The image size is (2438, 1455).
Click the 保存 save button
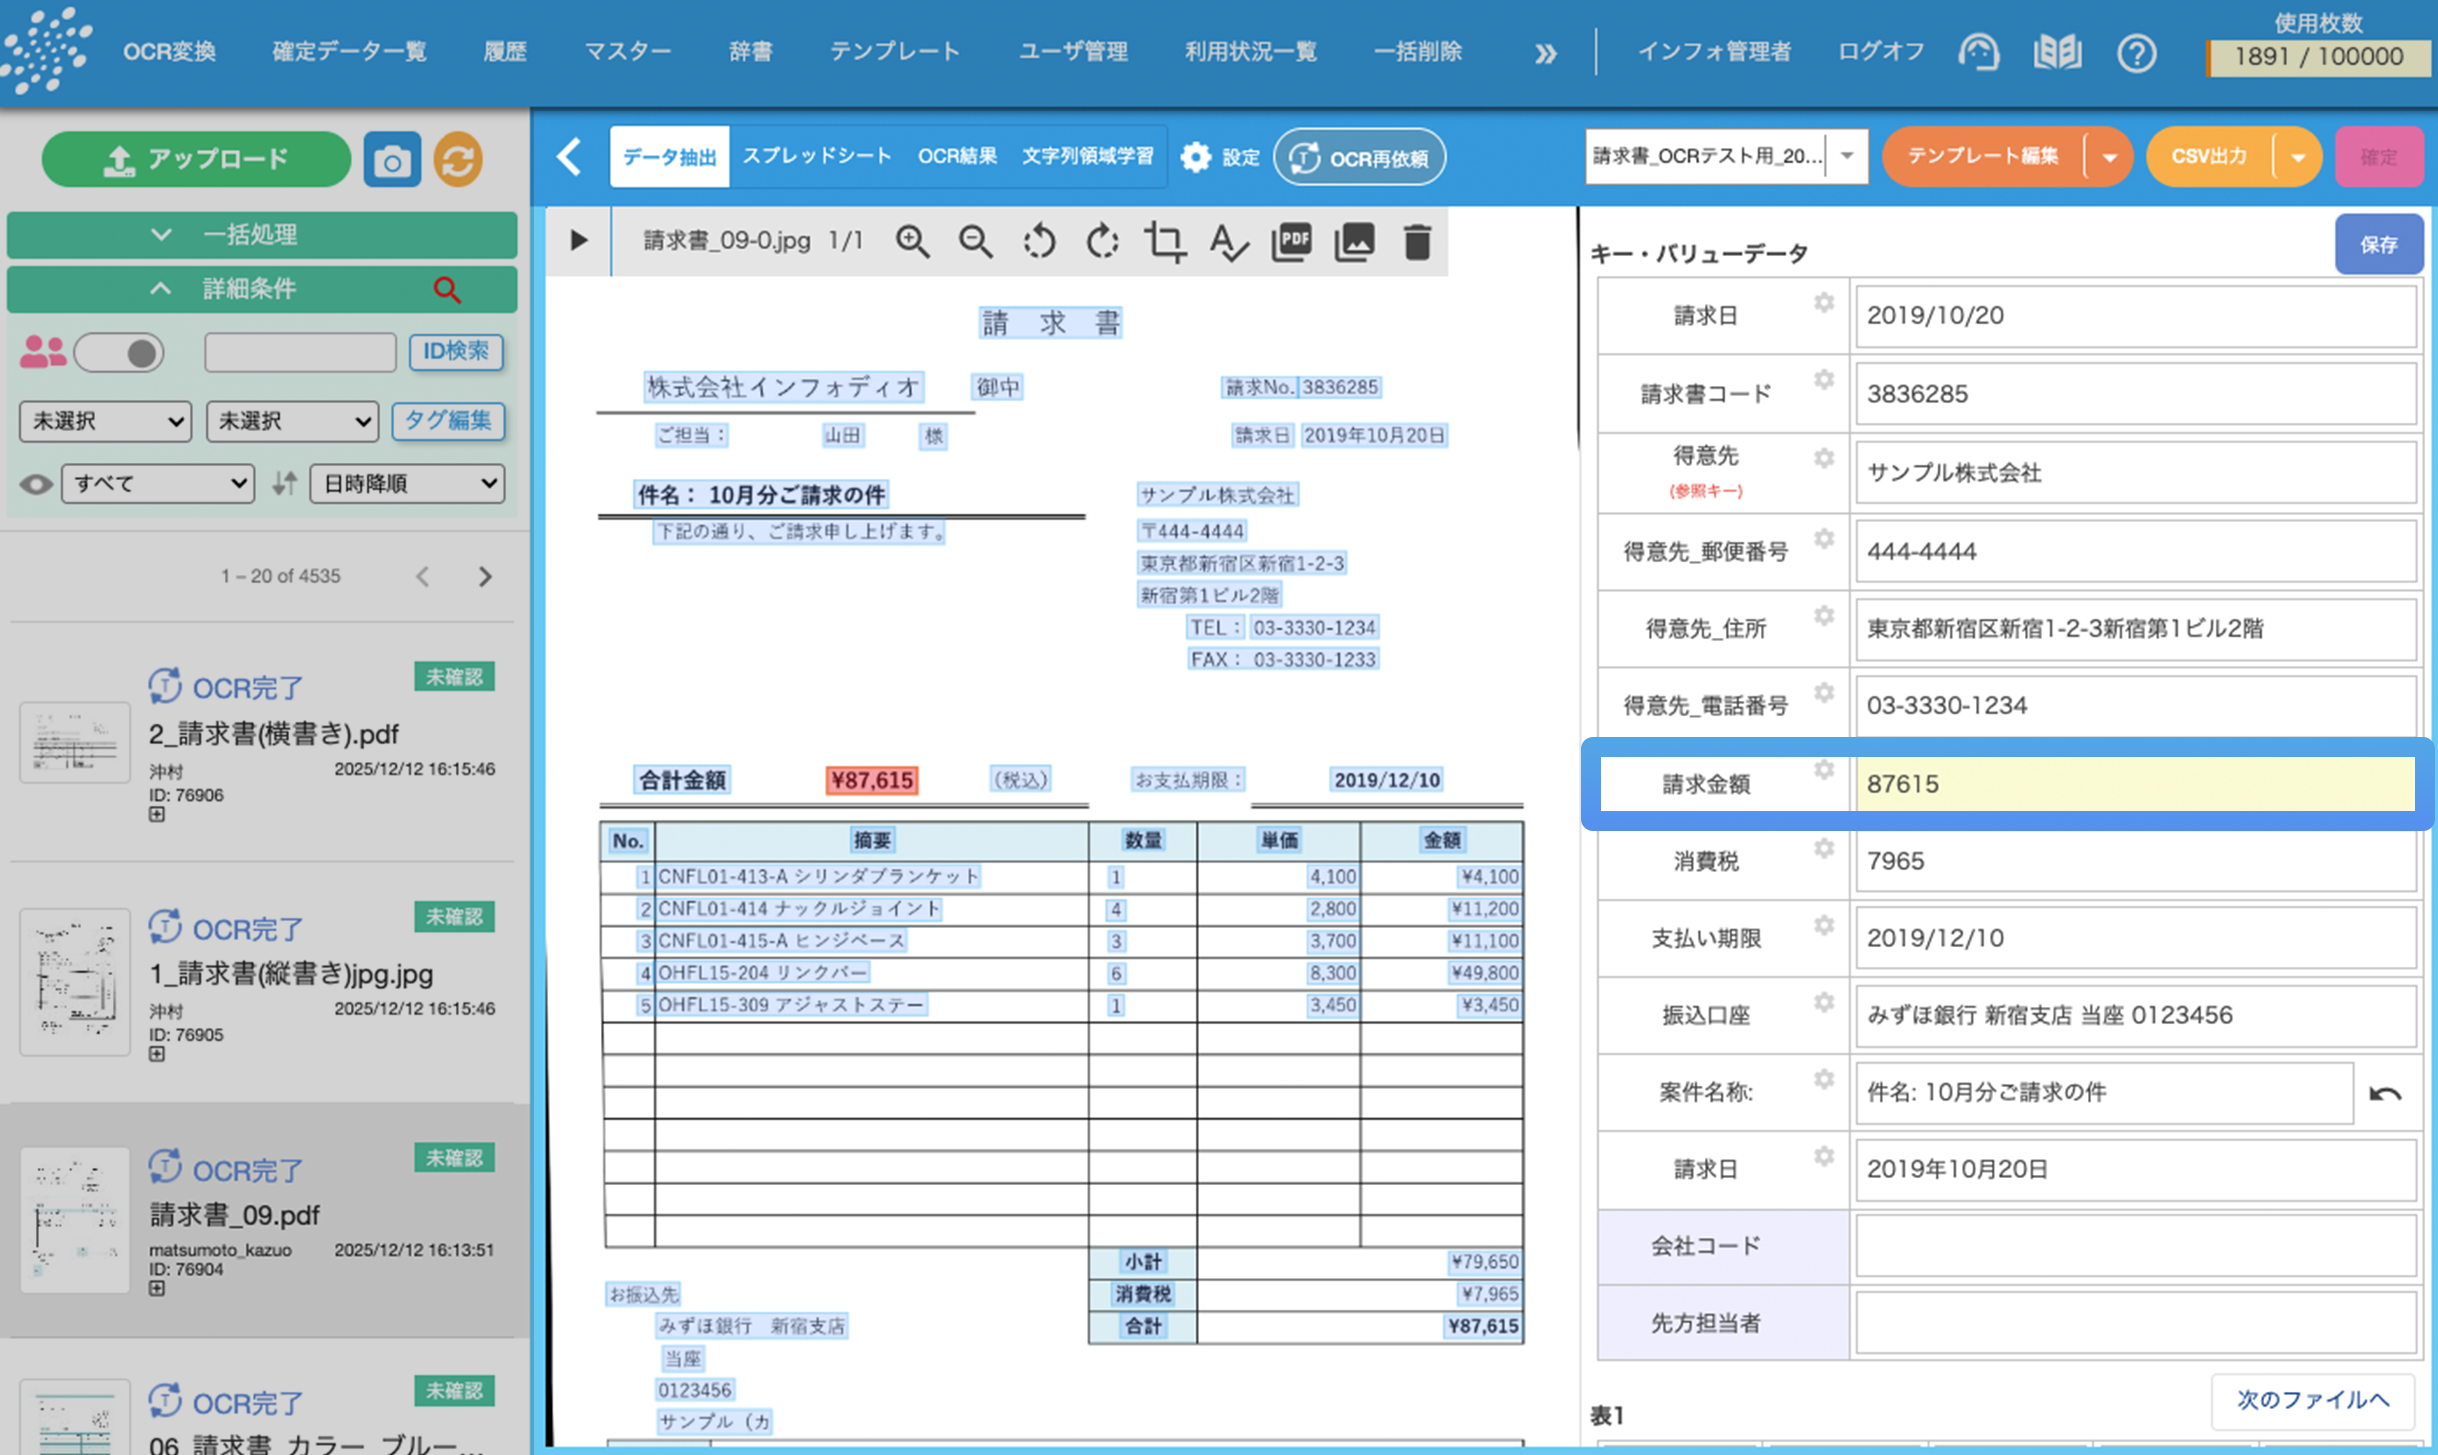click(2379, 244)
